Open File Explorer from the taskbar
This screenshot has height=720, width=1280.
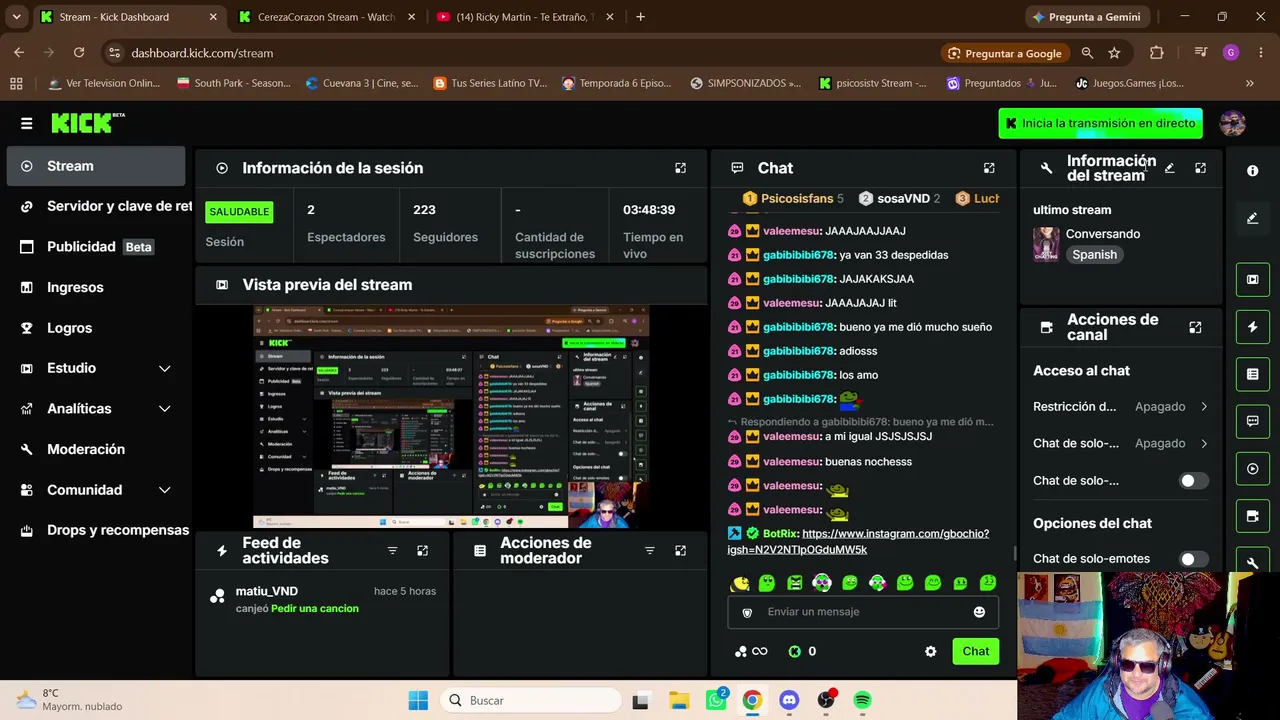[x=678, y=700]
